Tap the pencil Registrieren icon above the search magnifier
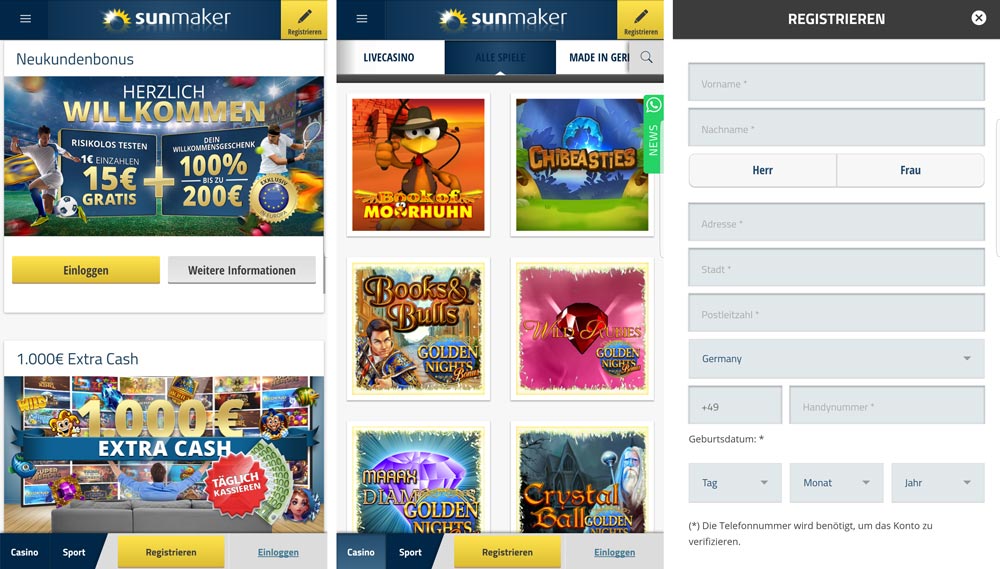Image resolution: width=1000 pixels, height=569 pixels. pos(640,20)
